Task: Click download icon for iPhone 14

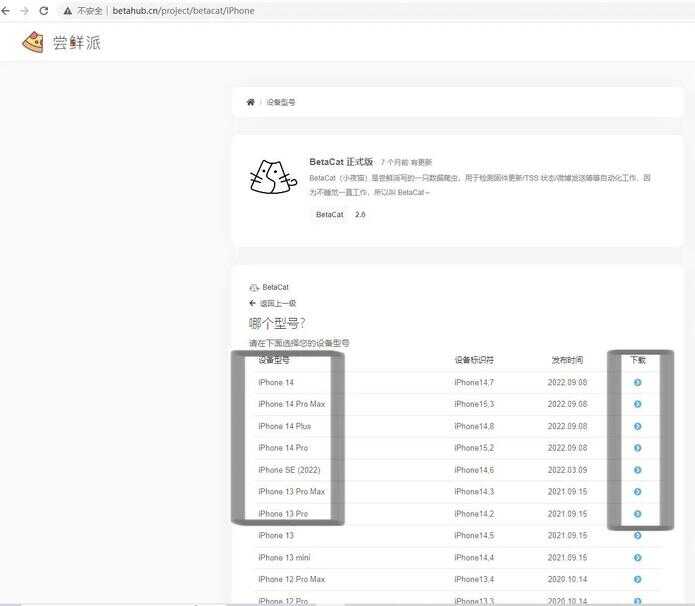Action: pyautogui.click(x=637, y=382)
